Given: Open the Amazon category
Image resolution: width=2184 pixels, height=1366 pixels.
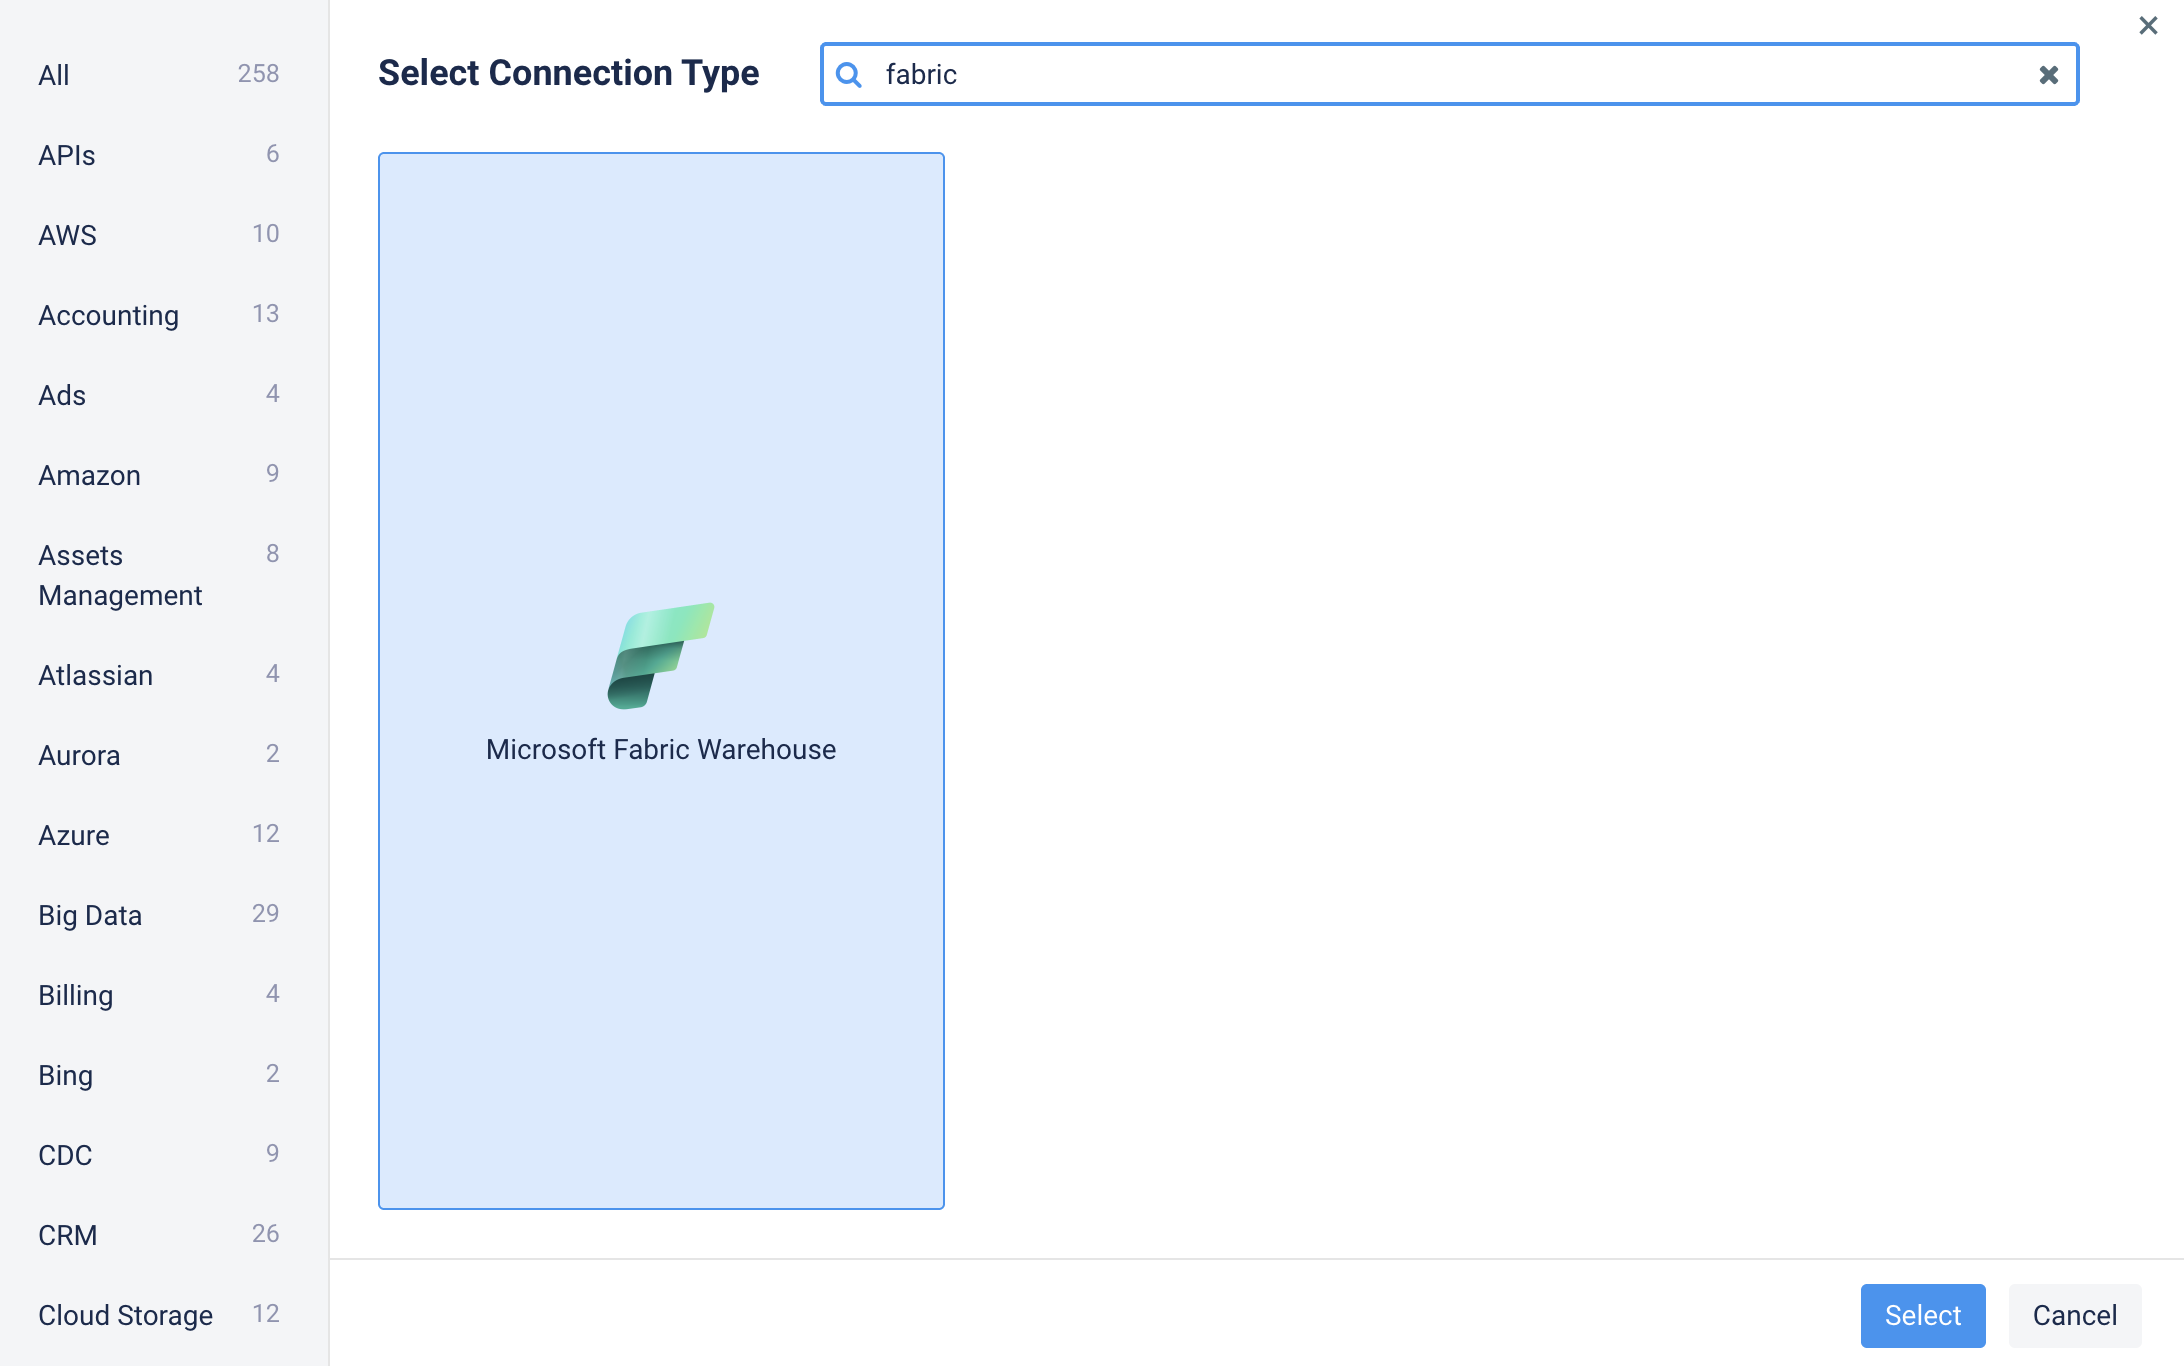Looking at the screenshot, I should point(159,475).
